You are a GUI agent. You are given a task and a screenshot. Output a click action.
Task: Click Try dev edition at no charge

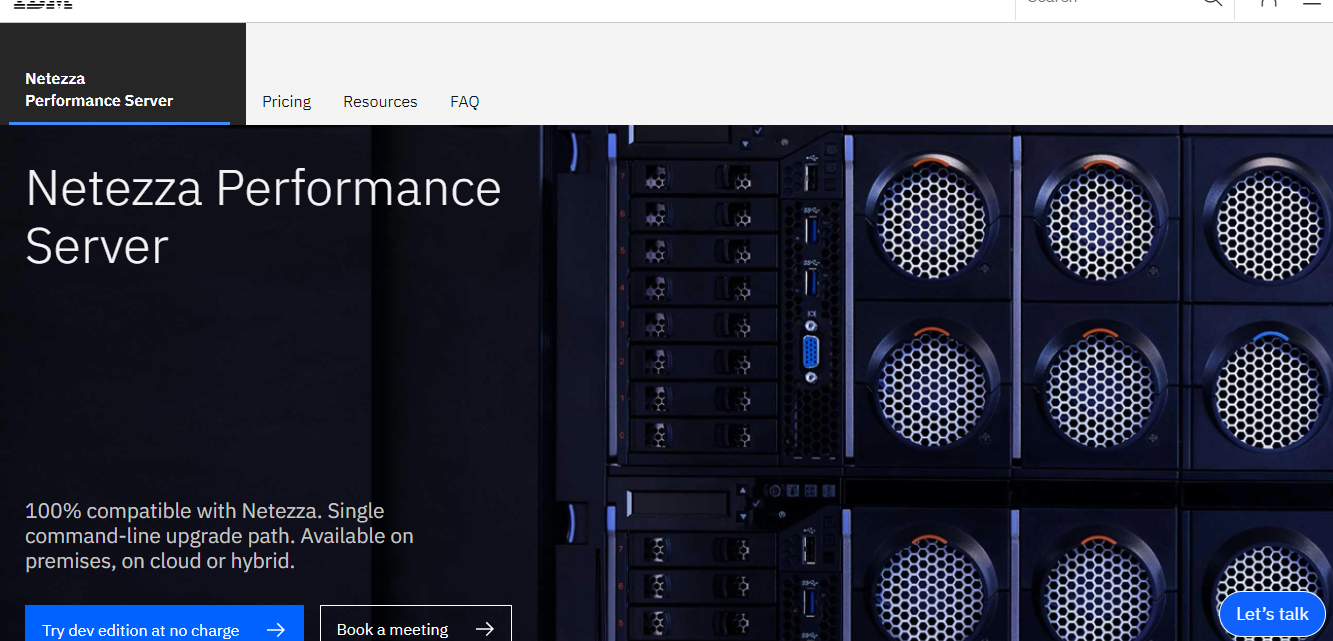tap(164, 624)
